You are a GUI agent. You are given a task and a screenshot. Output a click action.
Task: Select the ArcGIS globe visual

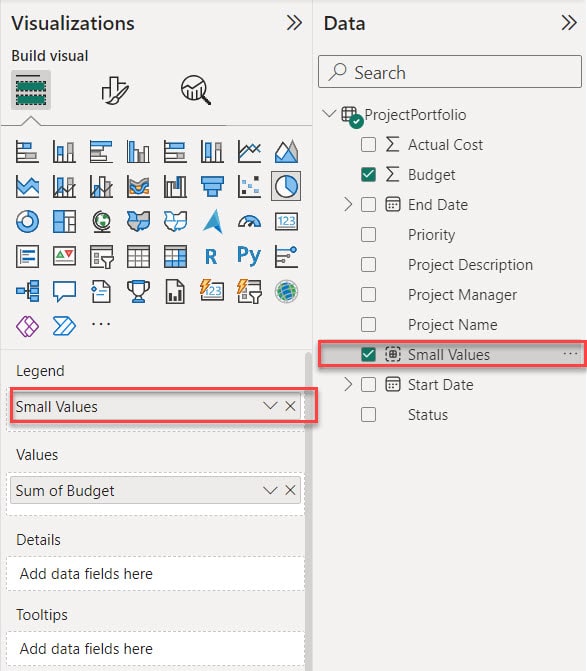click(286, 291)
